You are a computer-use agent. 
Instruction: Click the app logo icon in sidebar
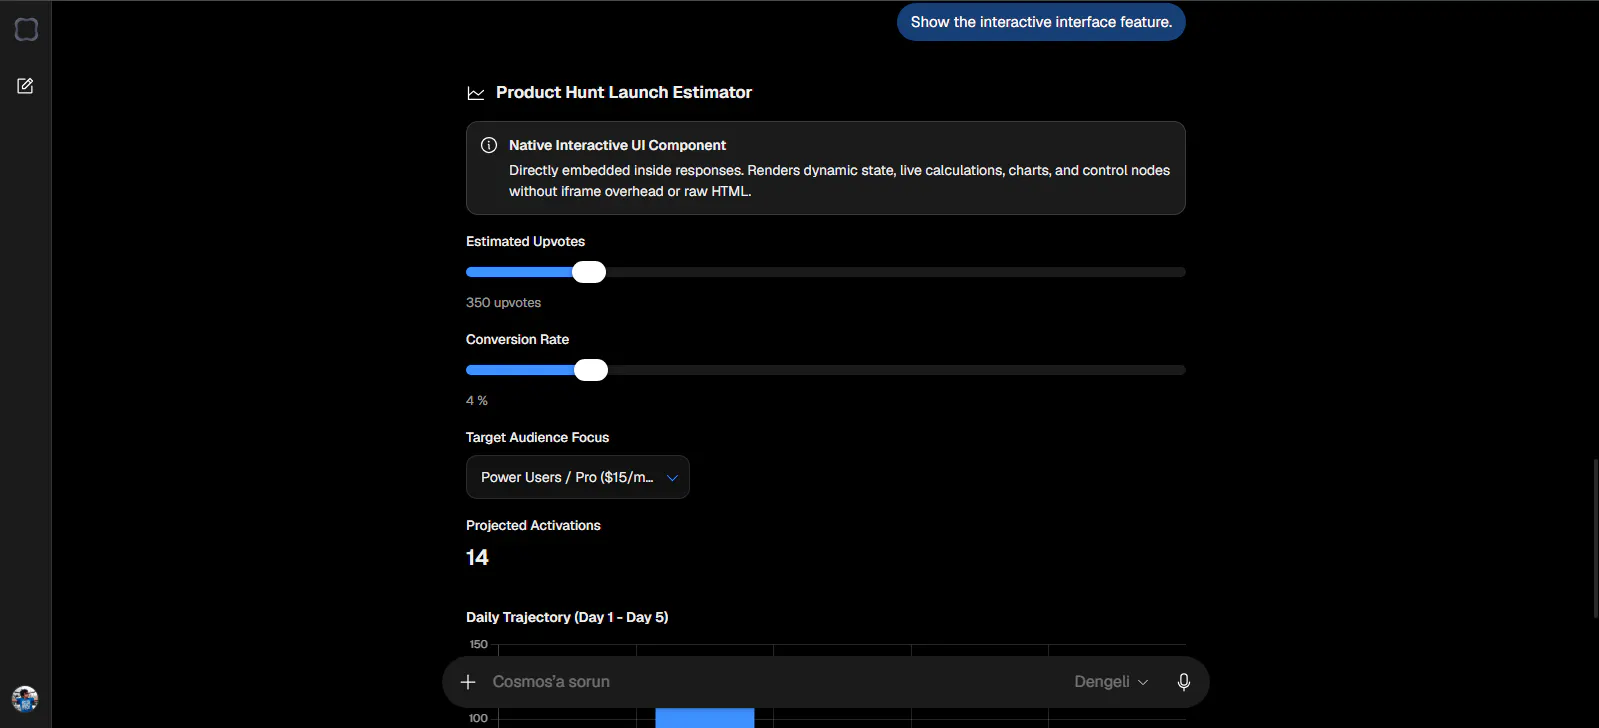pyautogui.click(x=26, y=30)
